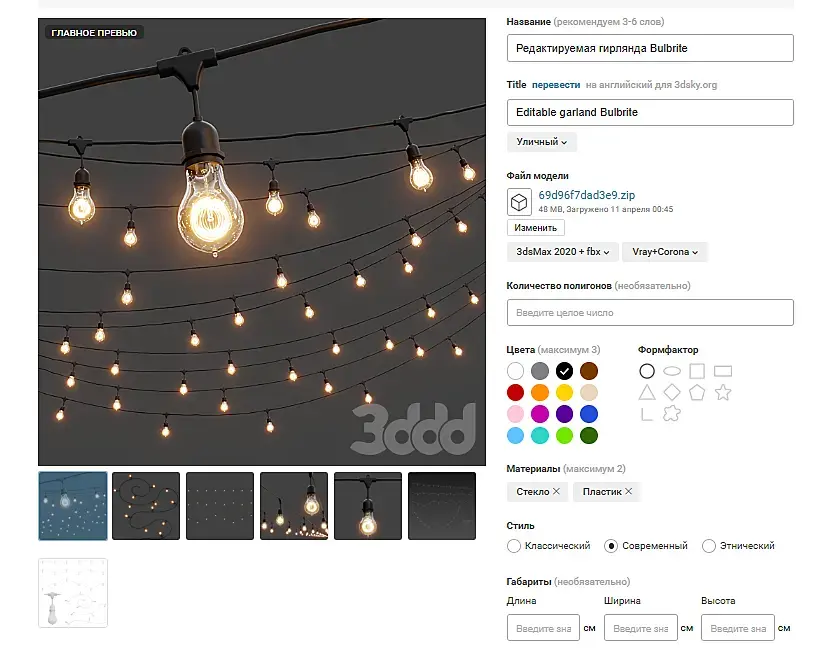The image size is (816, 653).
Task: Select the Этнический style radio button
Action: (709, 546)
